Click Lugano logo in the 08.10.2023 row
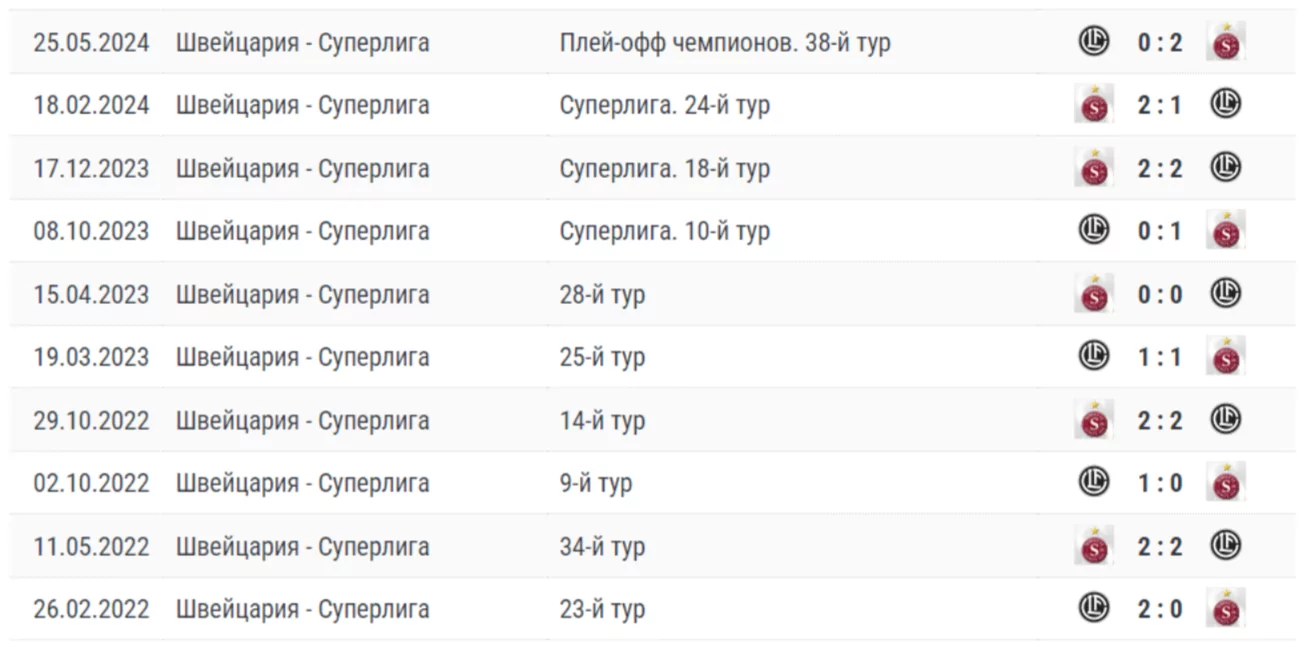Viewport: 1304px width, 648px height. pos(1093,230)
